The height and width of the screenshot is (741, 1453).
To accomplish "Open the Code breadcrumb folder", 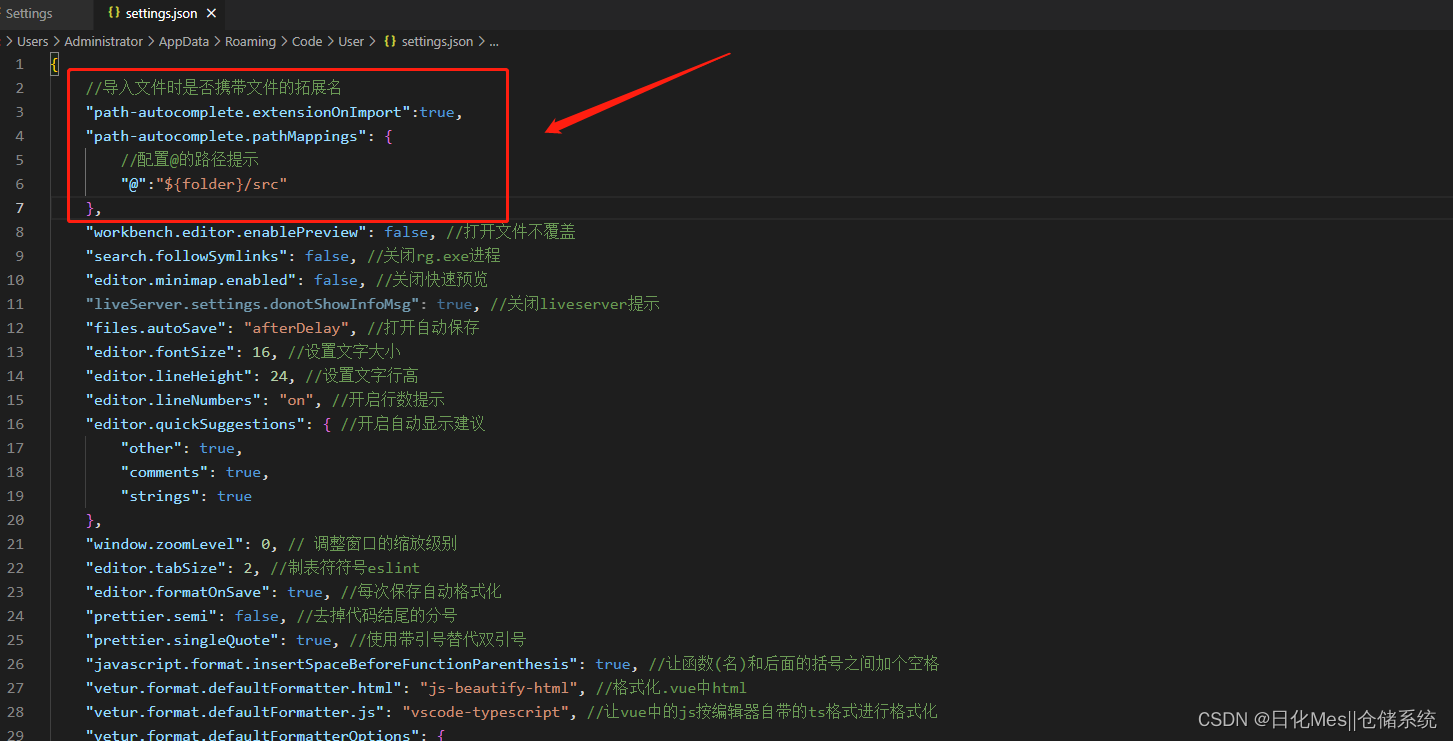I will point(307,42).
